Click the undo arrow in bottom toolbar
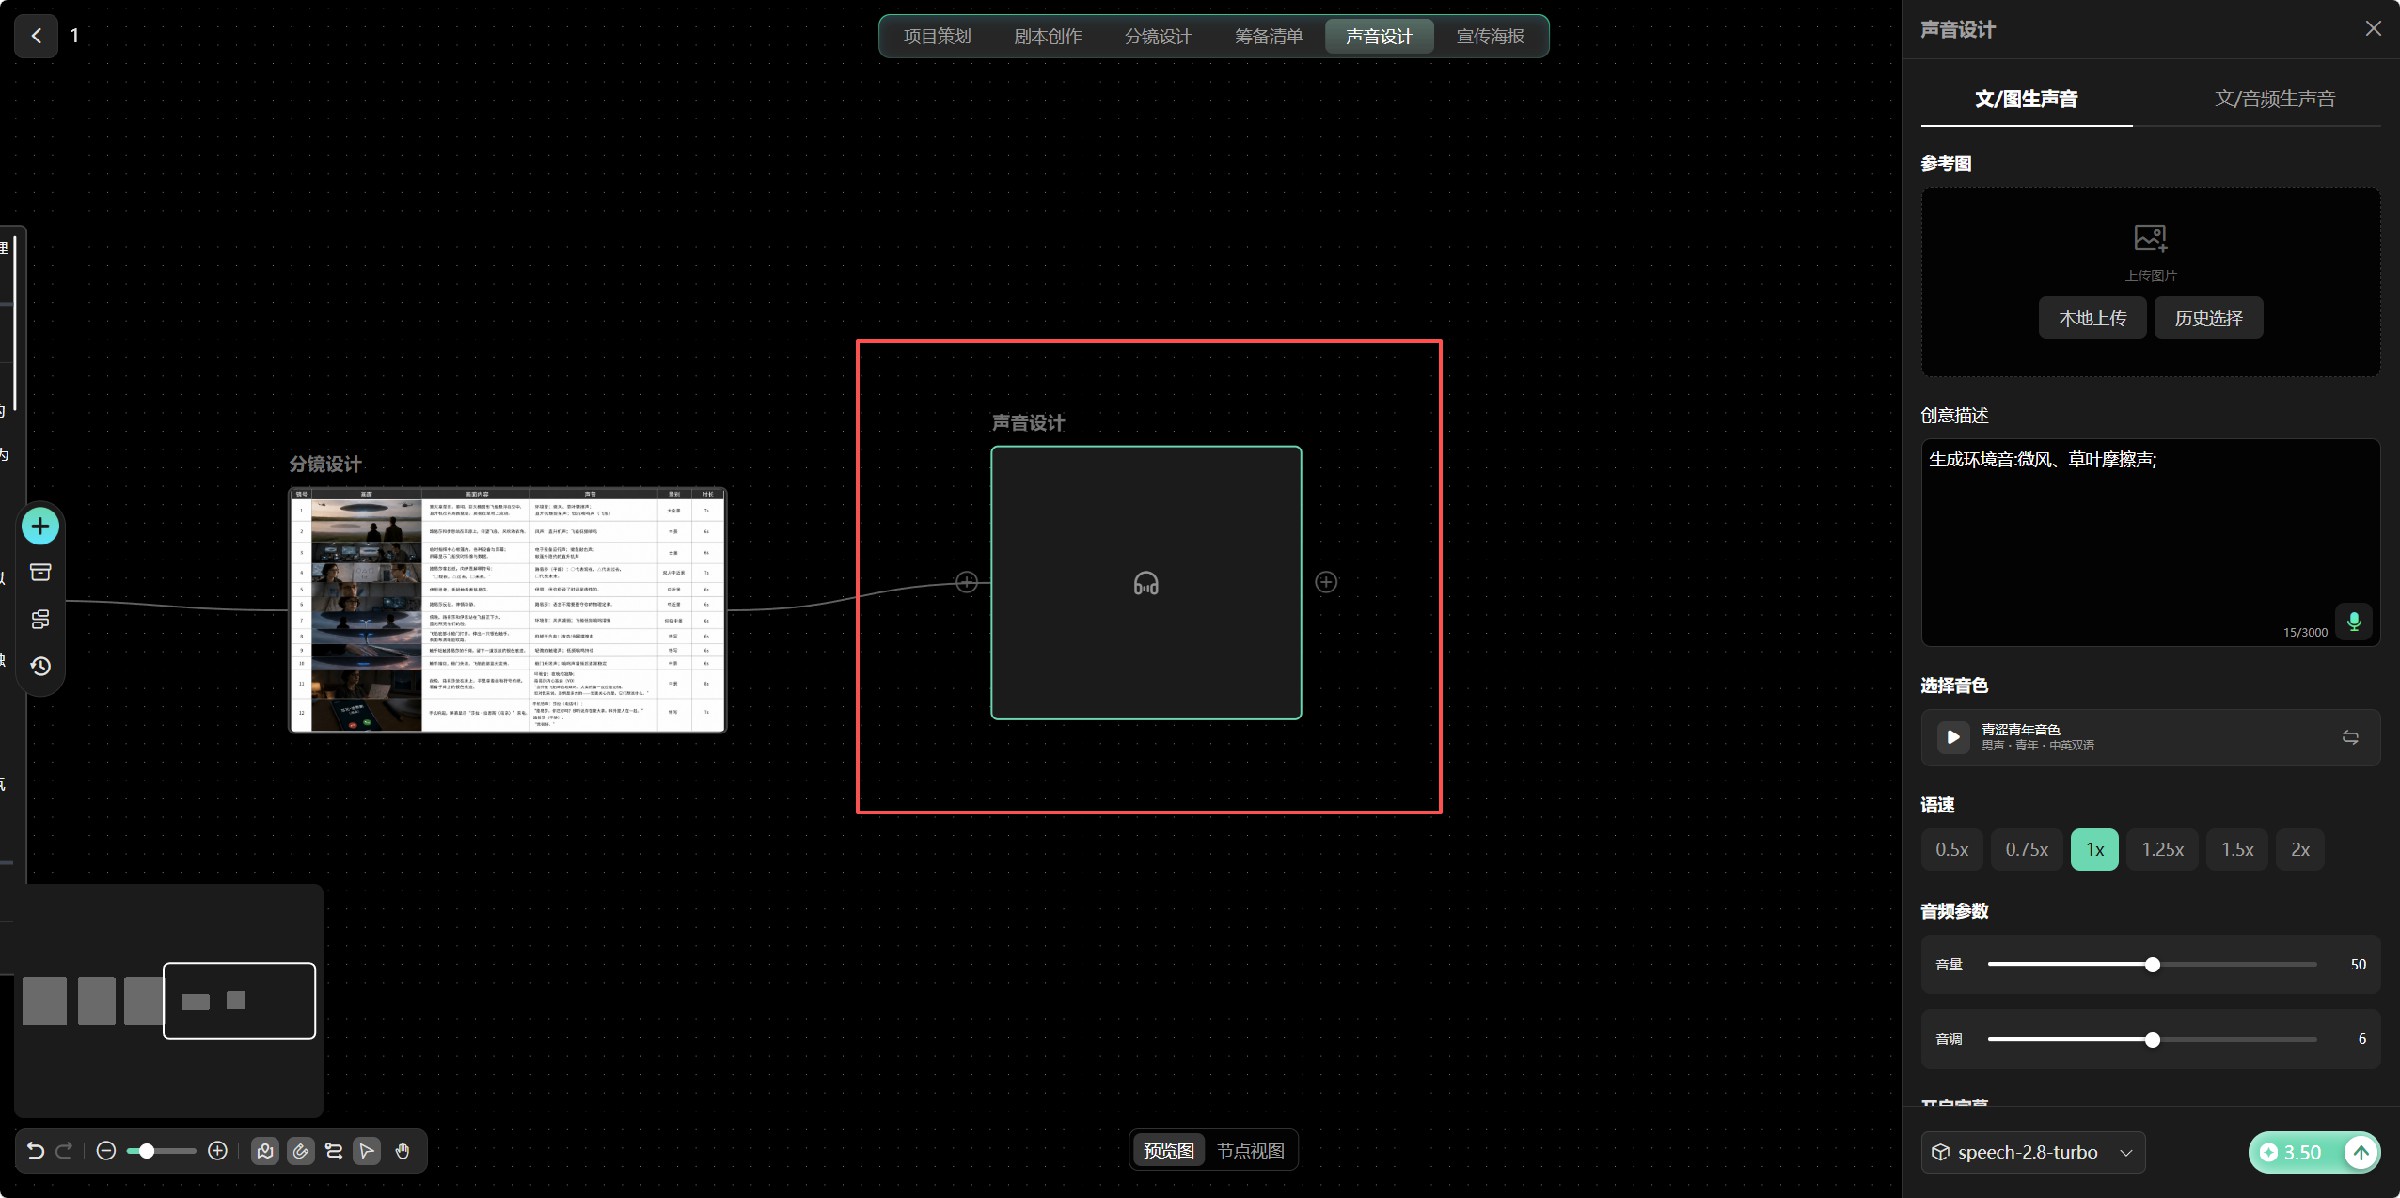2400x1198 pixels. pyautogui.click(x=35, y=1151)
